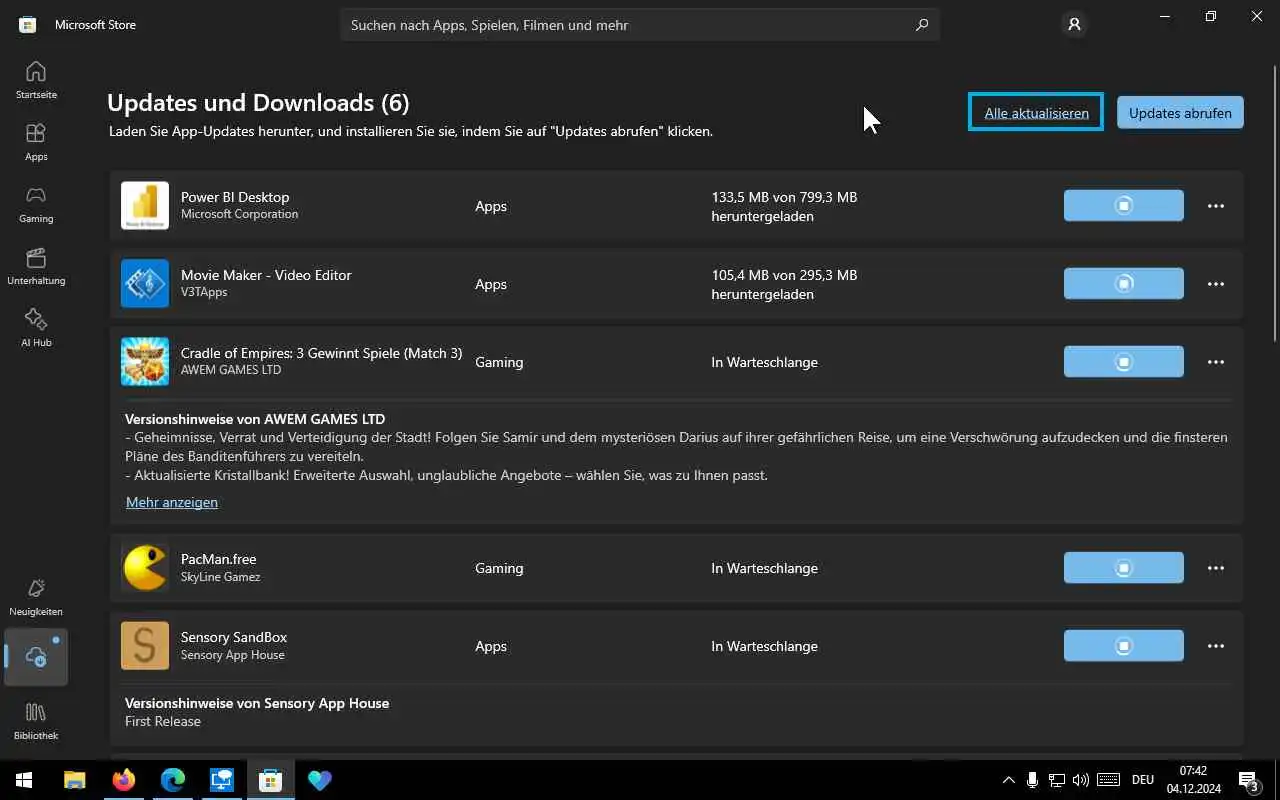The height and width of the screenshot is (800, 1280).
Task: Expand release notes via Mehr anzeigen
Action: click(x=172, y=502)
